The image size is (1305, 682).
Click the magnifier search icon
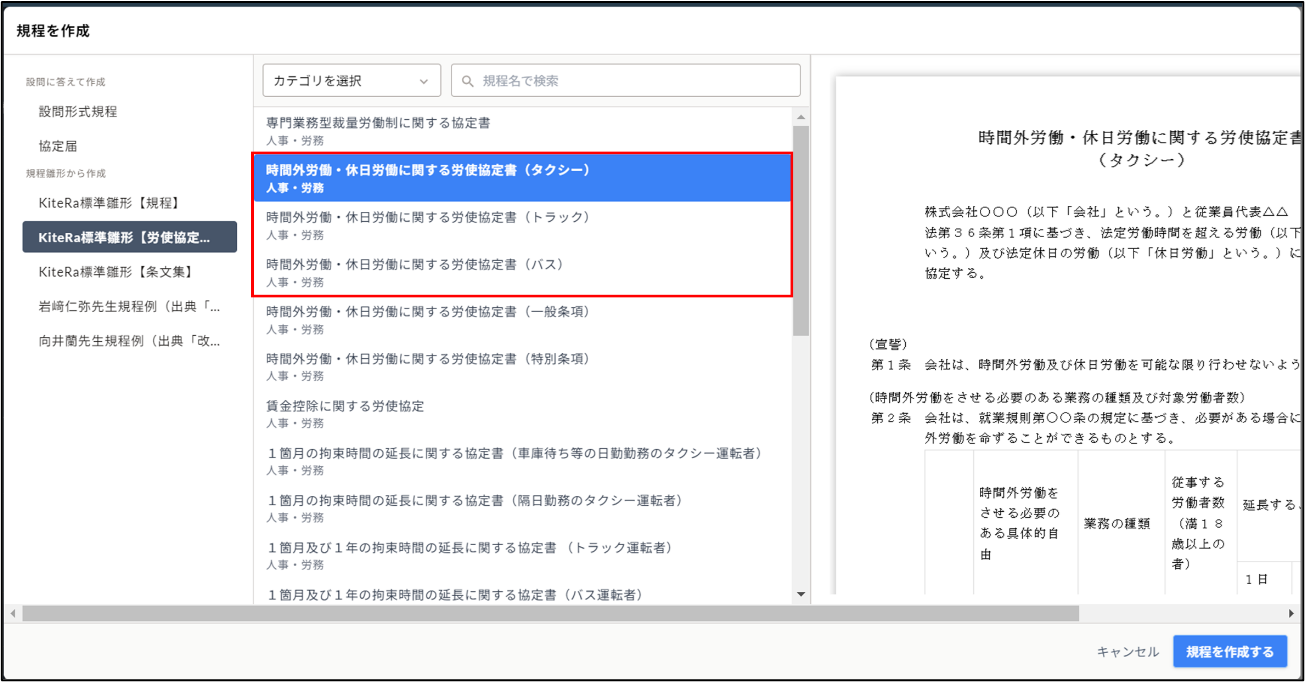pos(469,79)
